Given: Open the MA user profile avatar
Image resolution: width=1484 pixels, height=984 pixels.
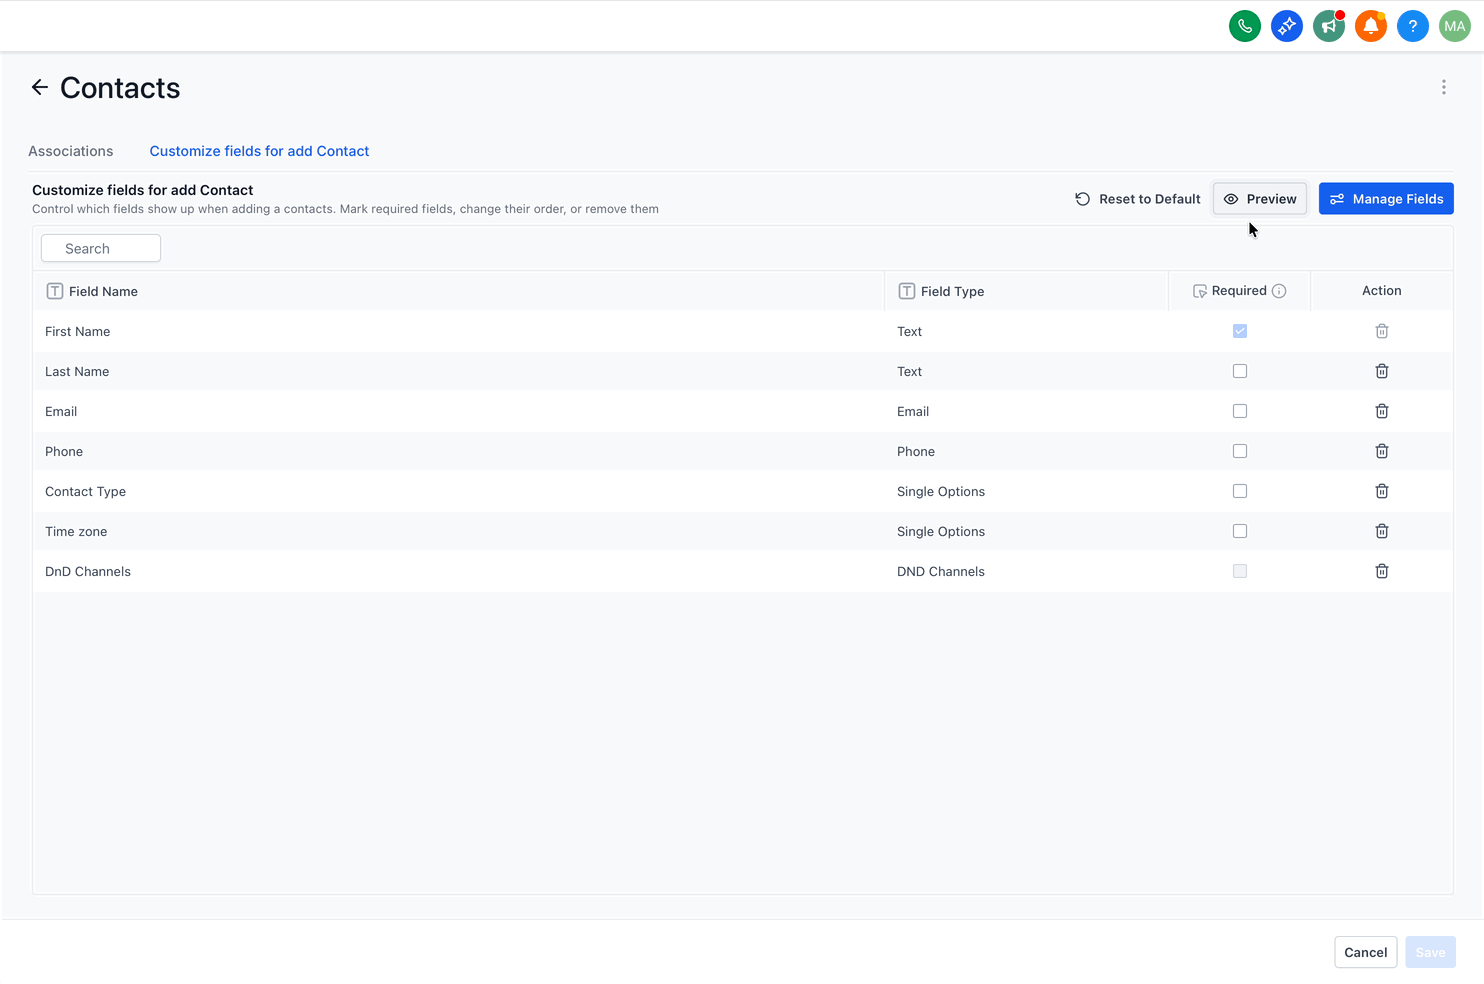Looking at the screenshot, I should click(x=1455, y=26).
